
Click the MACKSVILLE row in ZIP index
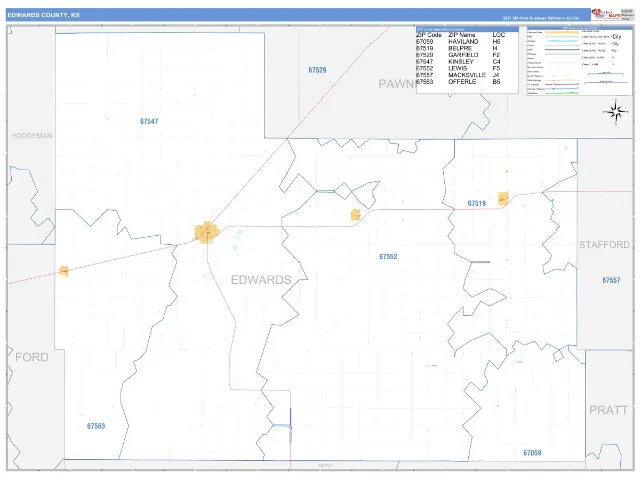point(461,75)
